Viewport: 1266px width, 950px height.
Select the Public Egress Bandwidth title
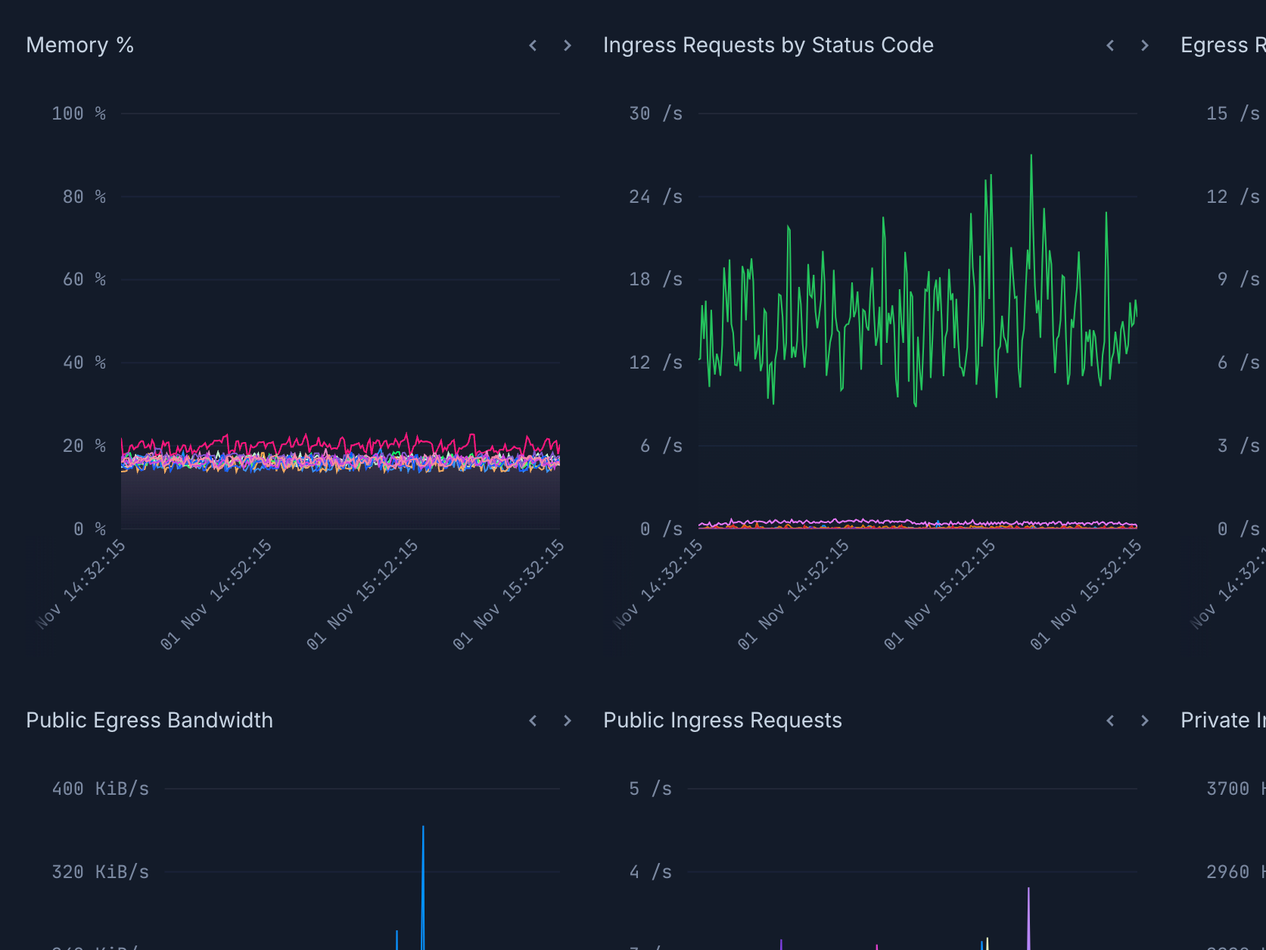click(x=149, y=720)
